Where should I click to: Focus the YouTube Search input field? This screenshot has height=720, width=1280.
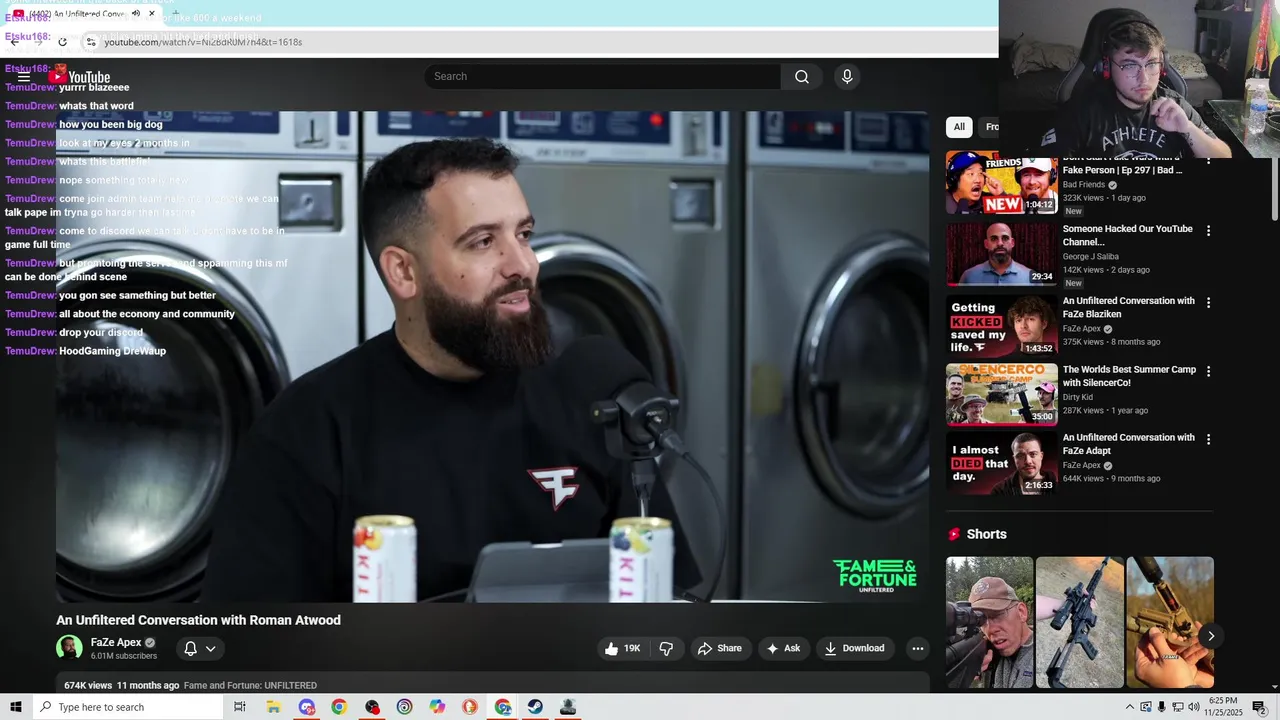click(x=603, y=77)
